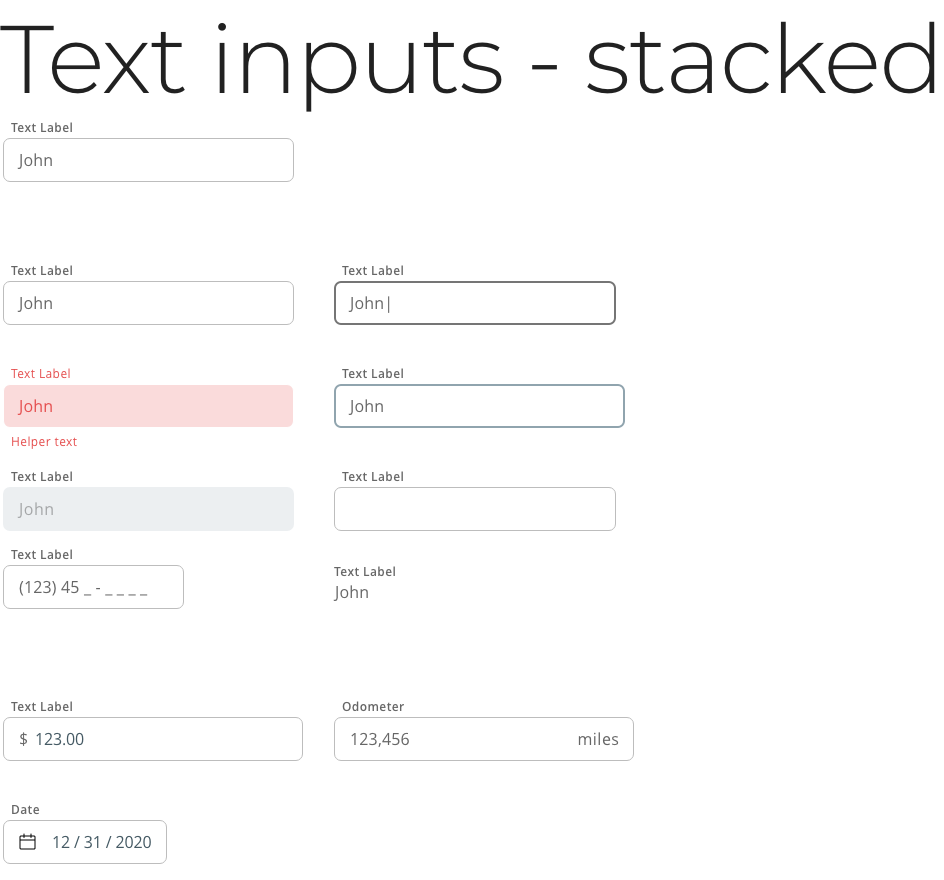Click the blue-gray bordered John input
Viewport: 944px width, 880px height.
pyautogui.click(x=479, y=406)
